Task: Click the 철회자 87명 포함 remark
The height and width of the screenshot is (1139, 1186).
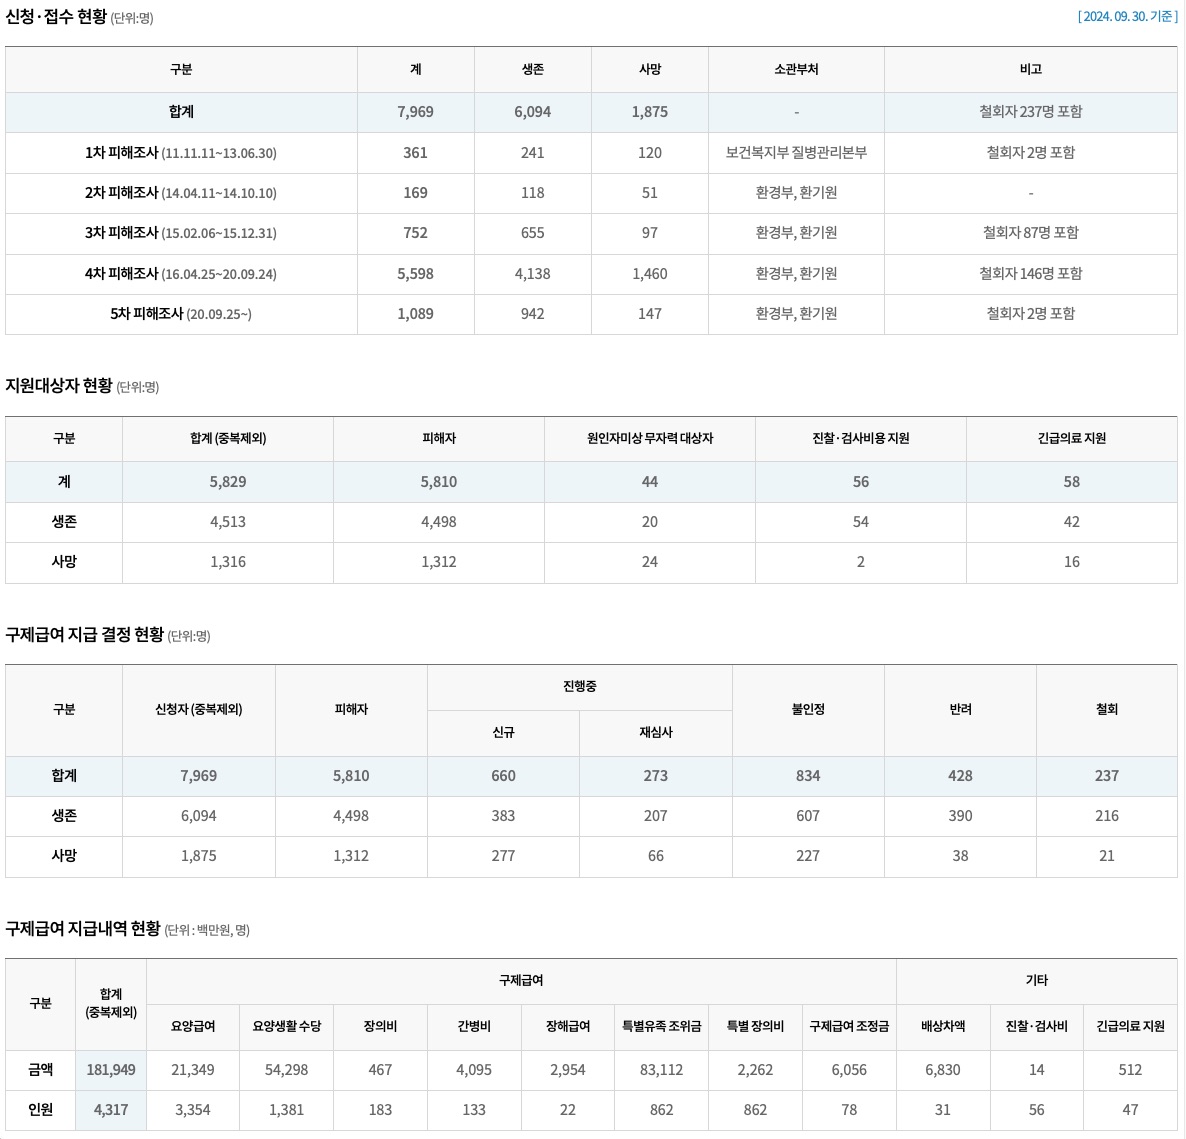Action: pyautogui.click(x=1030, y=233)
